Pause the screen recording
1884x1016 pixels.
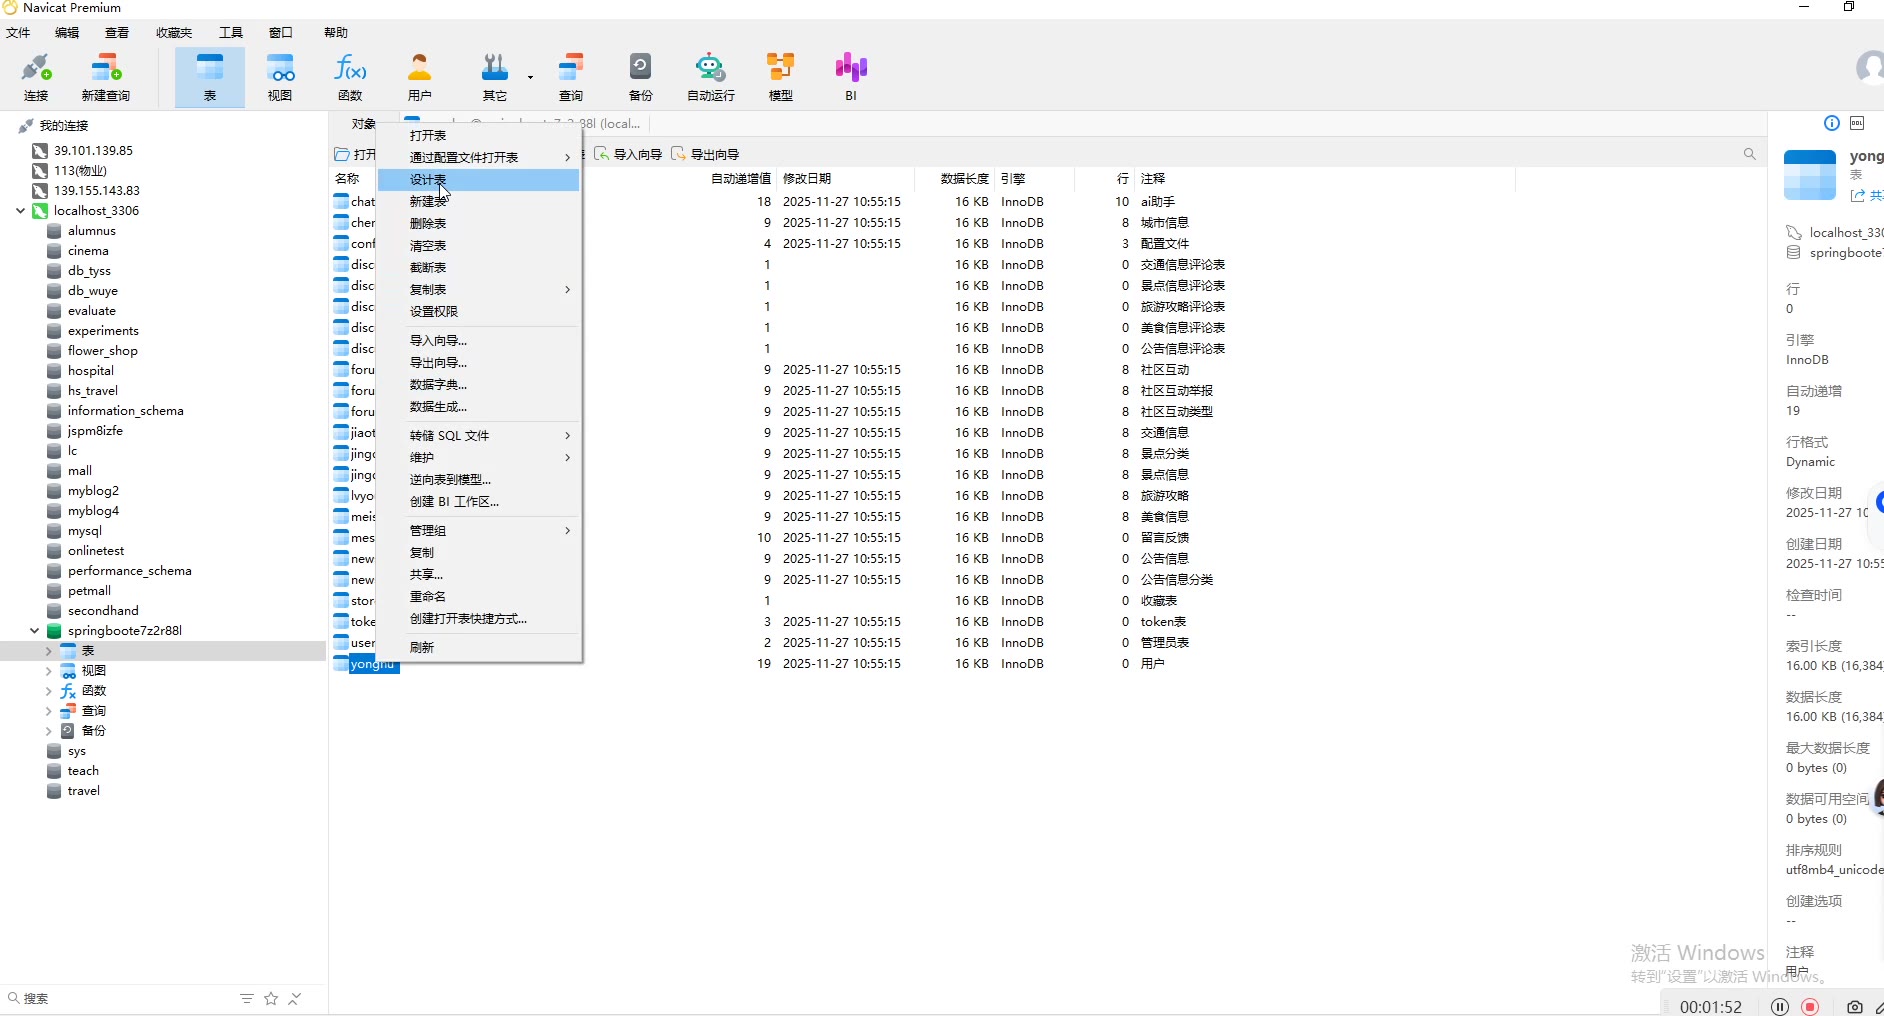[x=1780, y=1007]
